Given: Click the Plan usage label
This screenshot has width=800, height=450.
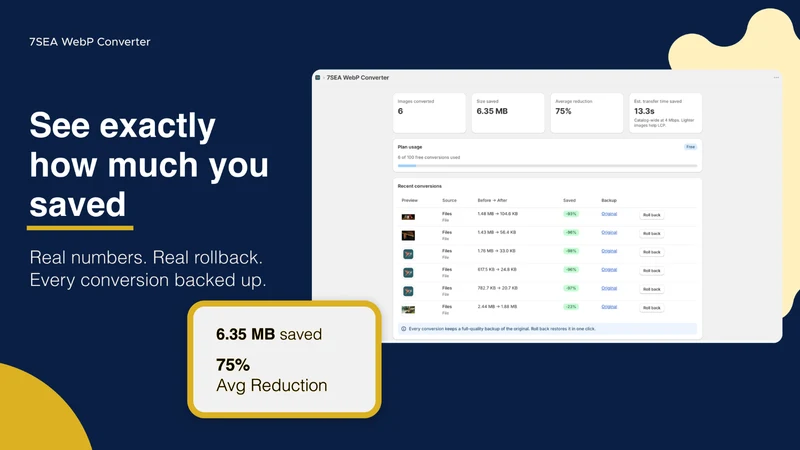Looking at the screenshot, I should 410,147.
